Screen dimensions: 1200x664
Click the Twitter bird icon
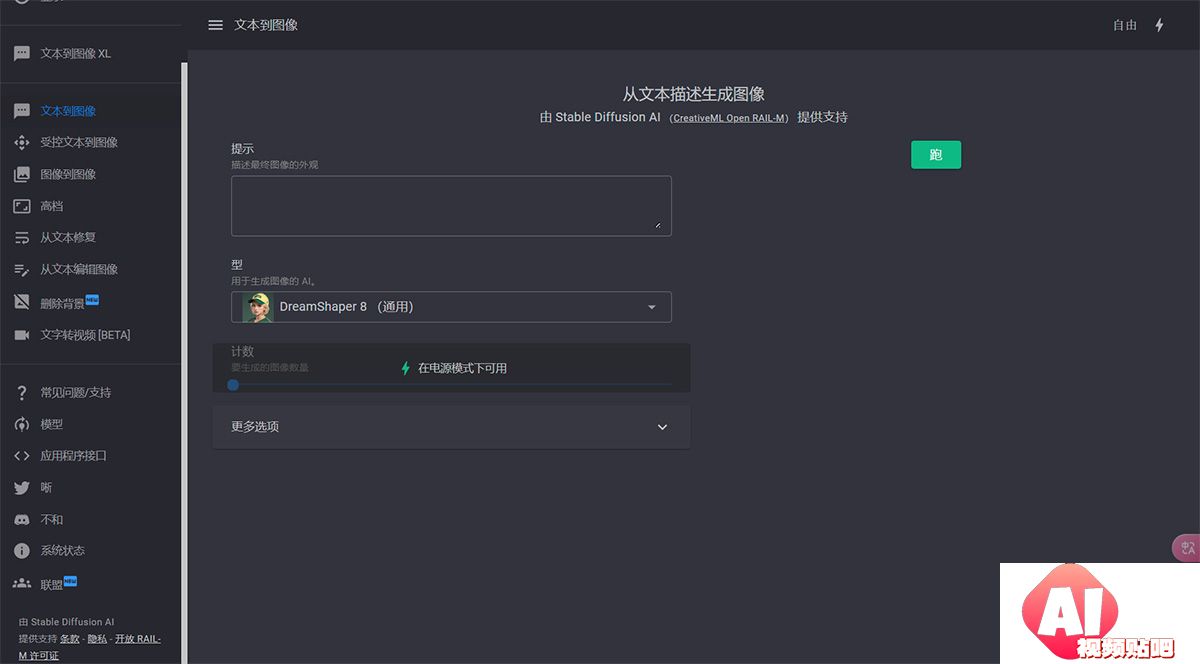tap(21, 488)
